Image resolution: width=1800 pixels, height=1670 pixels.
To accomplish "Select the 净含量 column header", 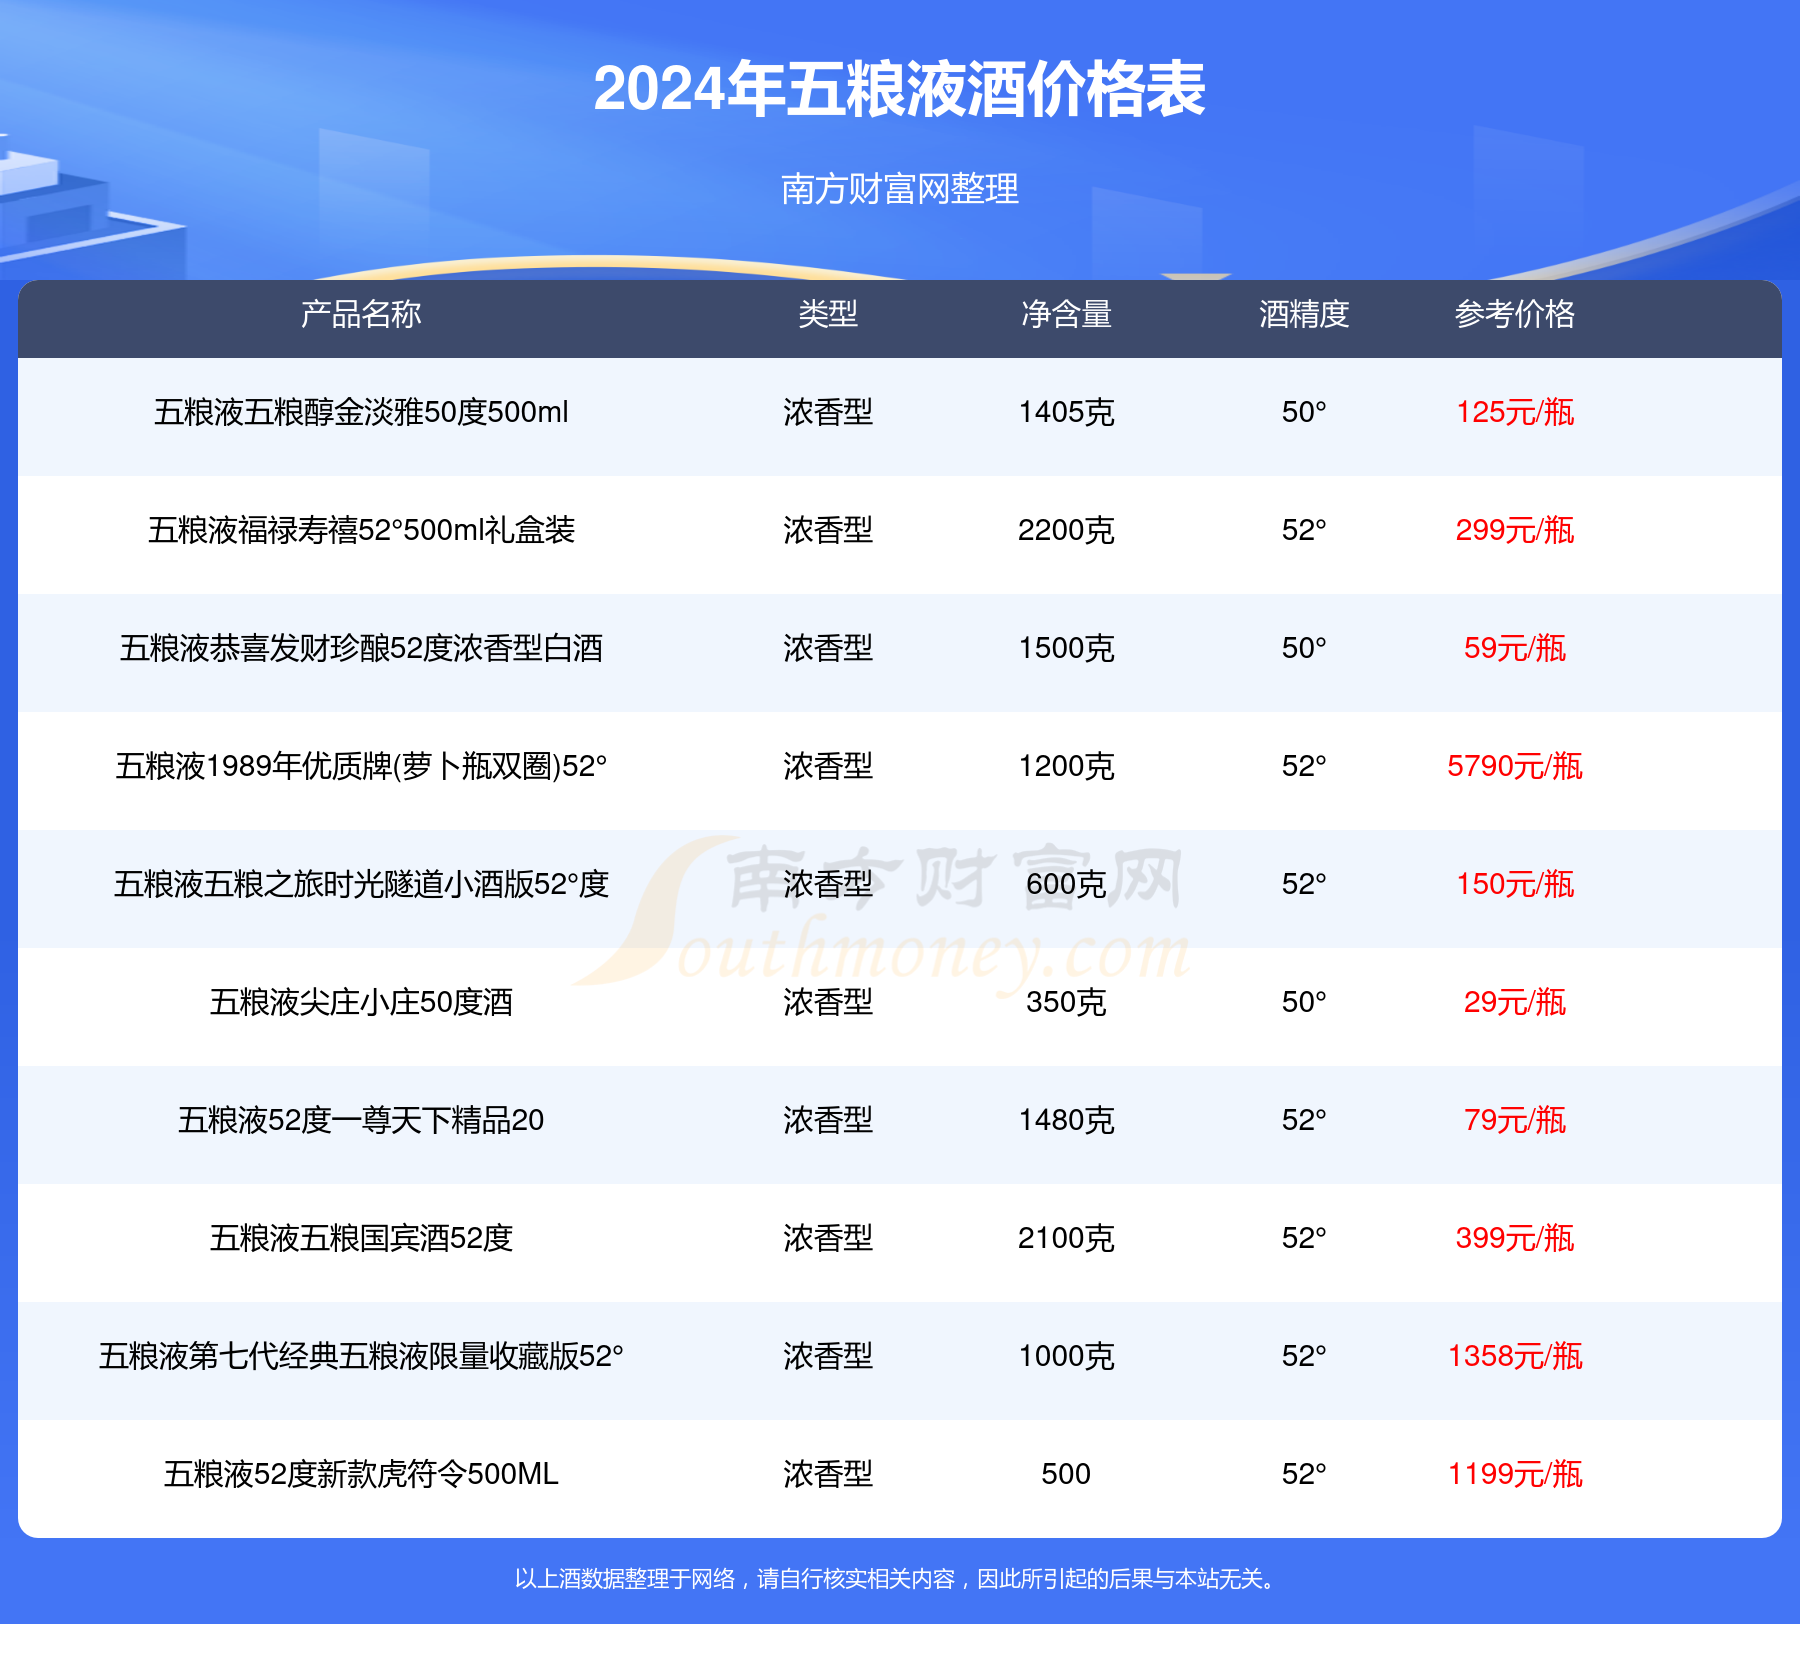I will 1066,315.
